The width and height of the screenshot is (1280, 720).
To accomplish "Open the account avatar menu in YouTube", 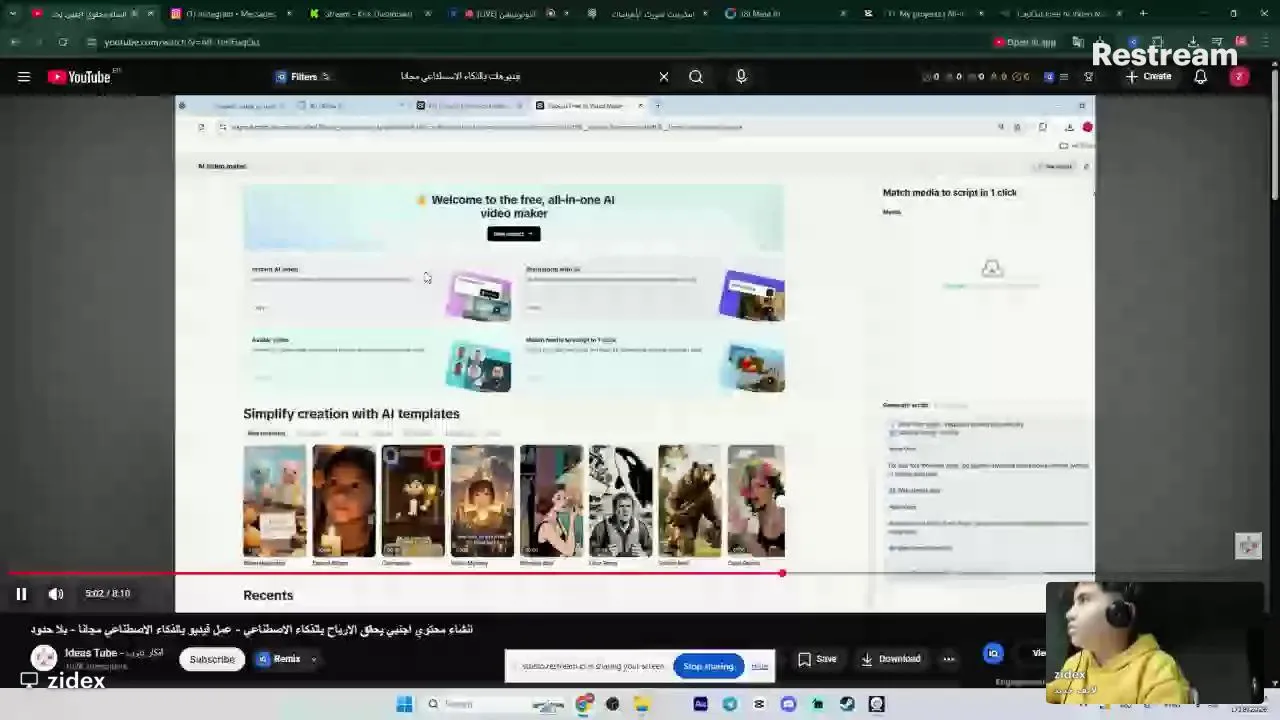I will (x=1239, y=77).
